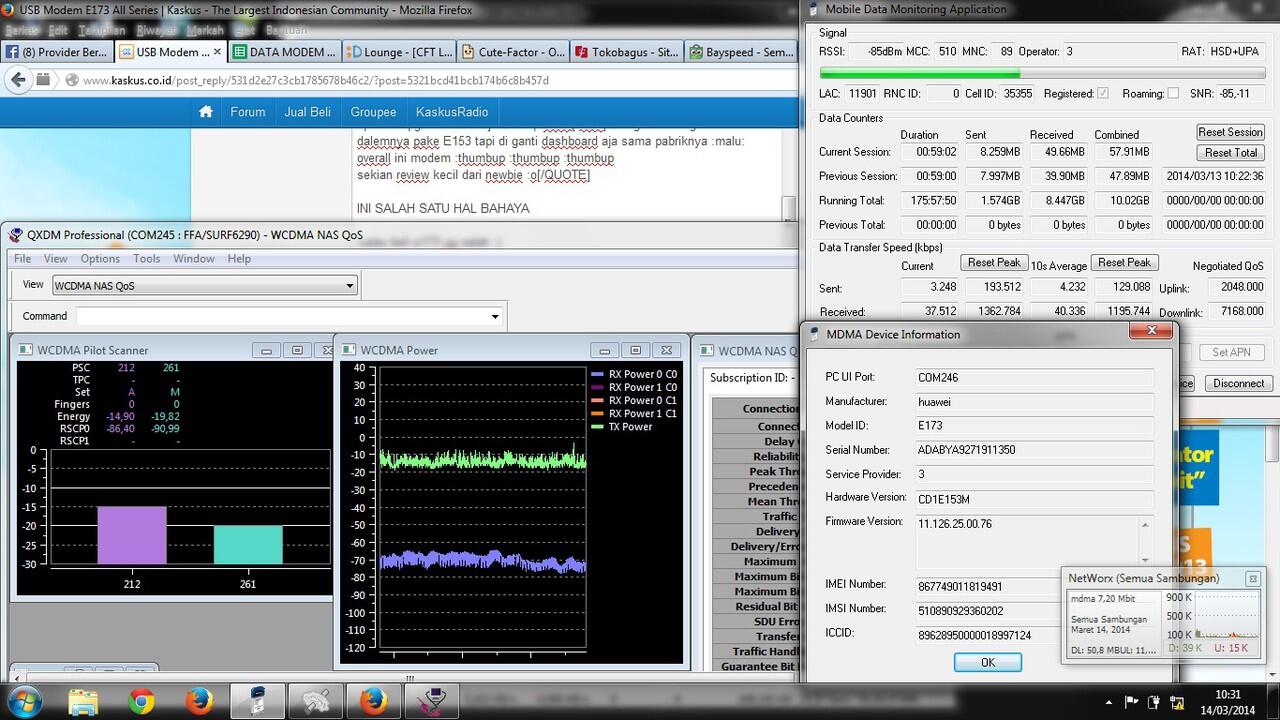Open the QXDM Tools menu
Screen dimensions: 1280x720
147,258
